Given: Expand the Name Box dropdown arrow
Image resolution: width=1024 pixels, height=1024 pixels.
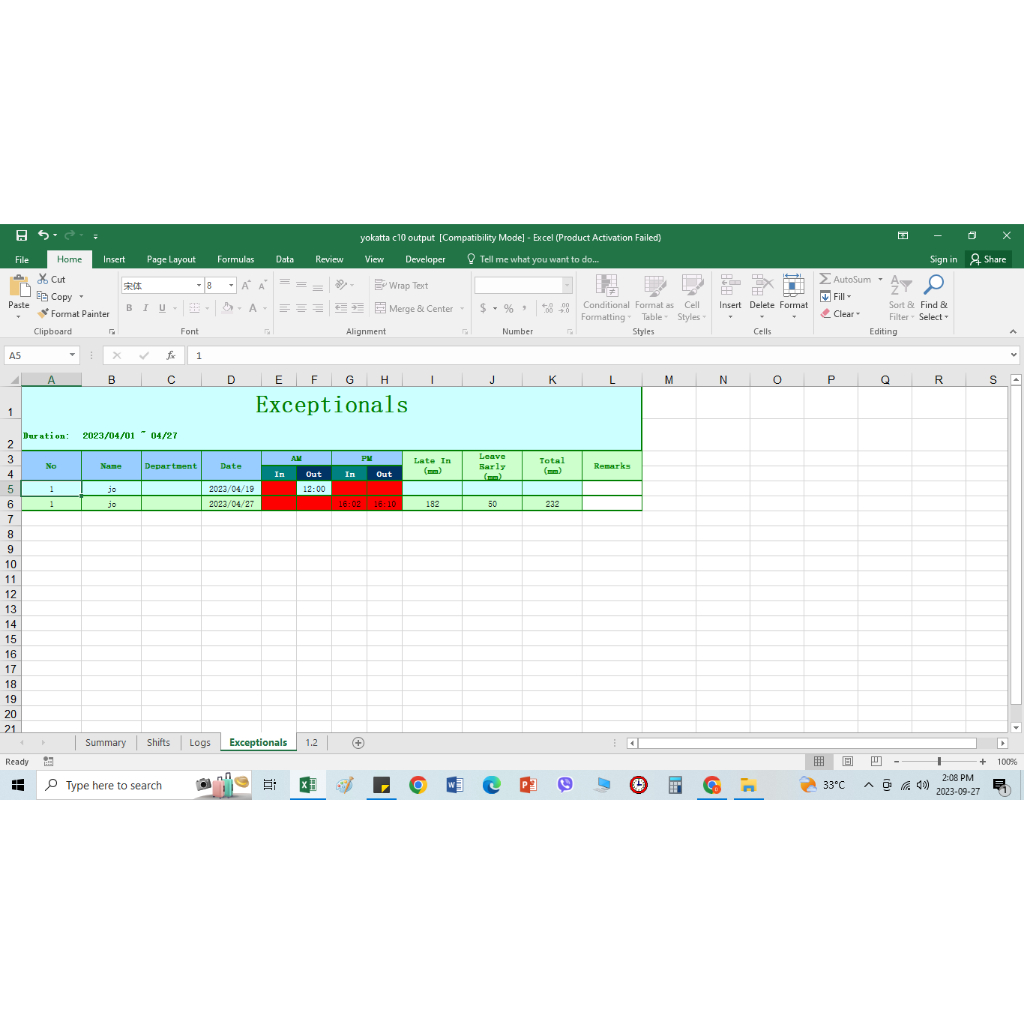Looking at the screenshot, I should [72, 355].
